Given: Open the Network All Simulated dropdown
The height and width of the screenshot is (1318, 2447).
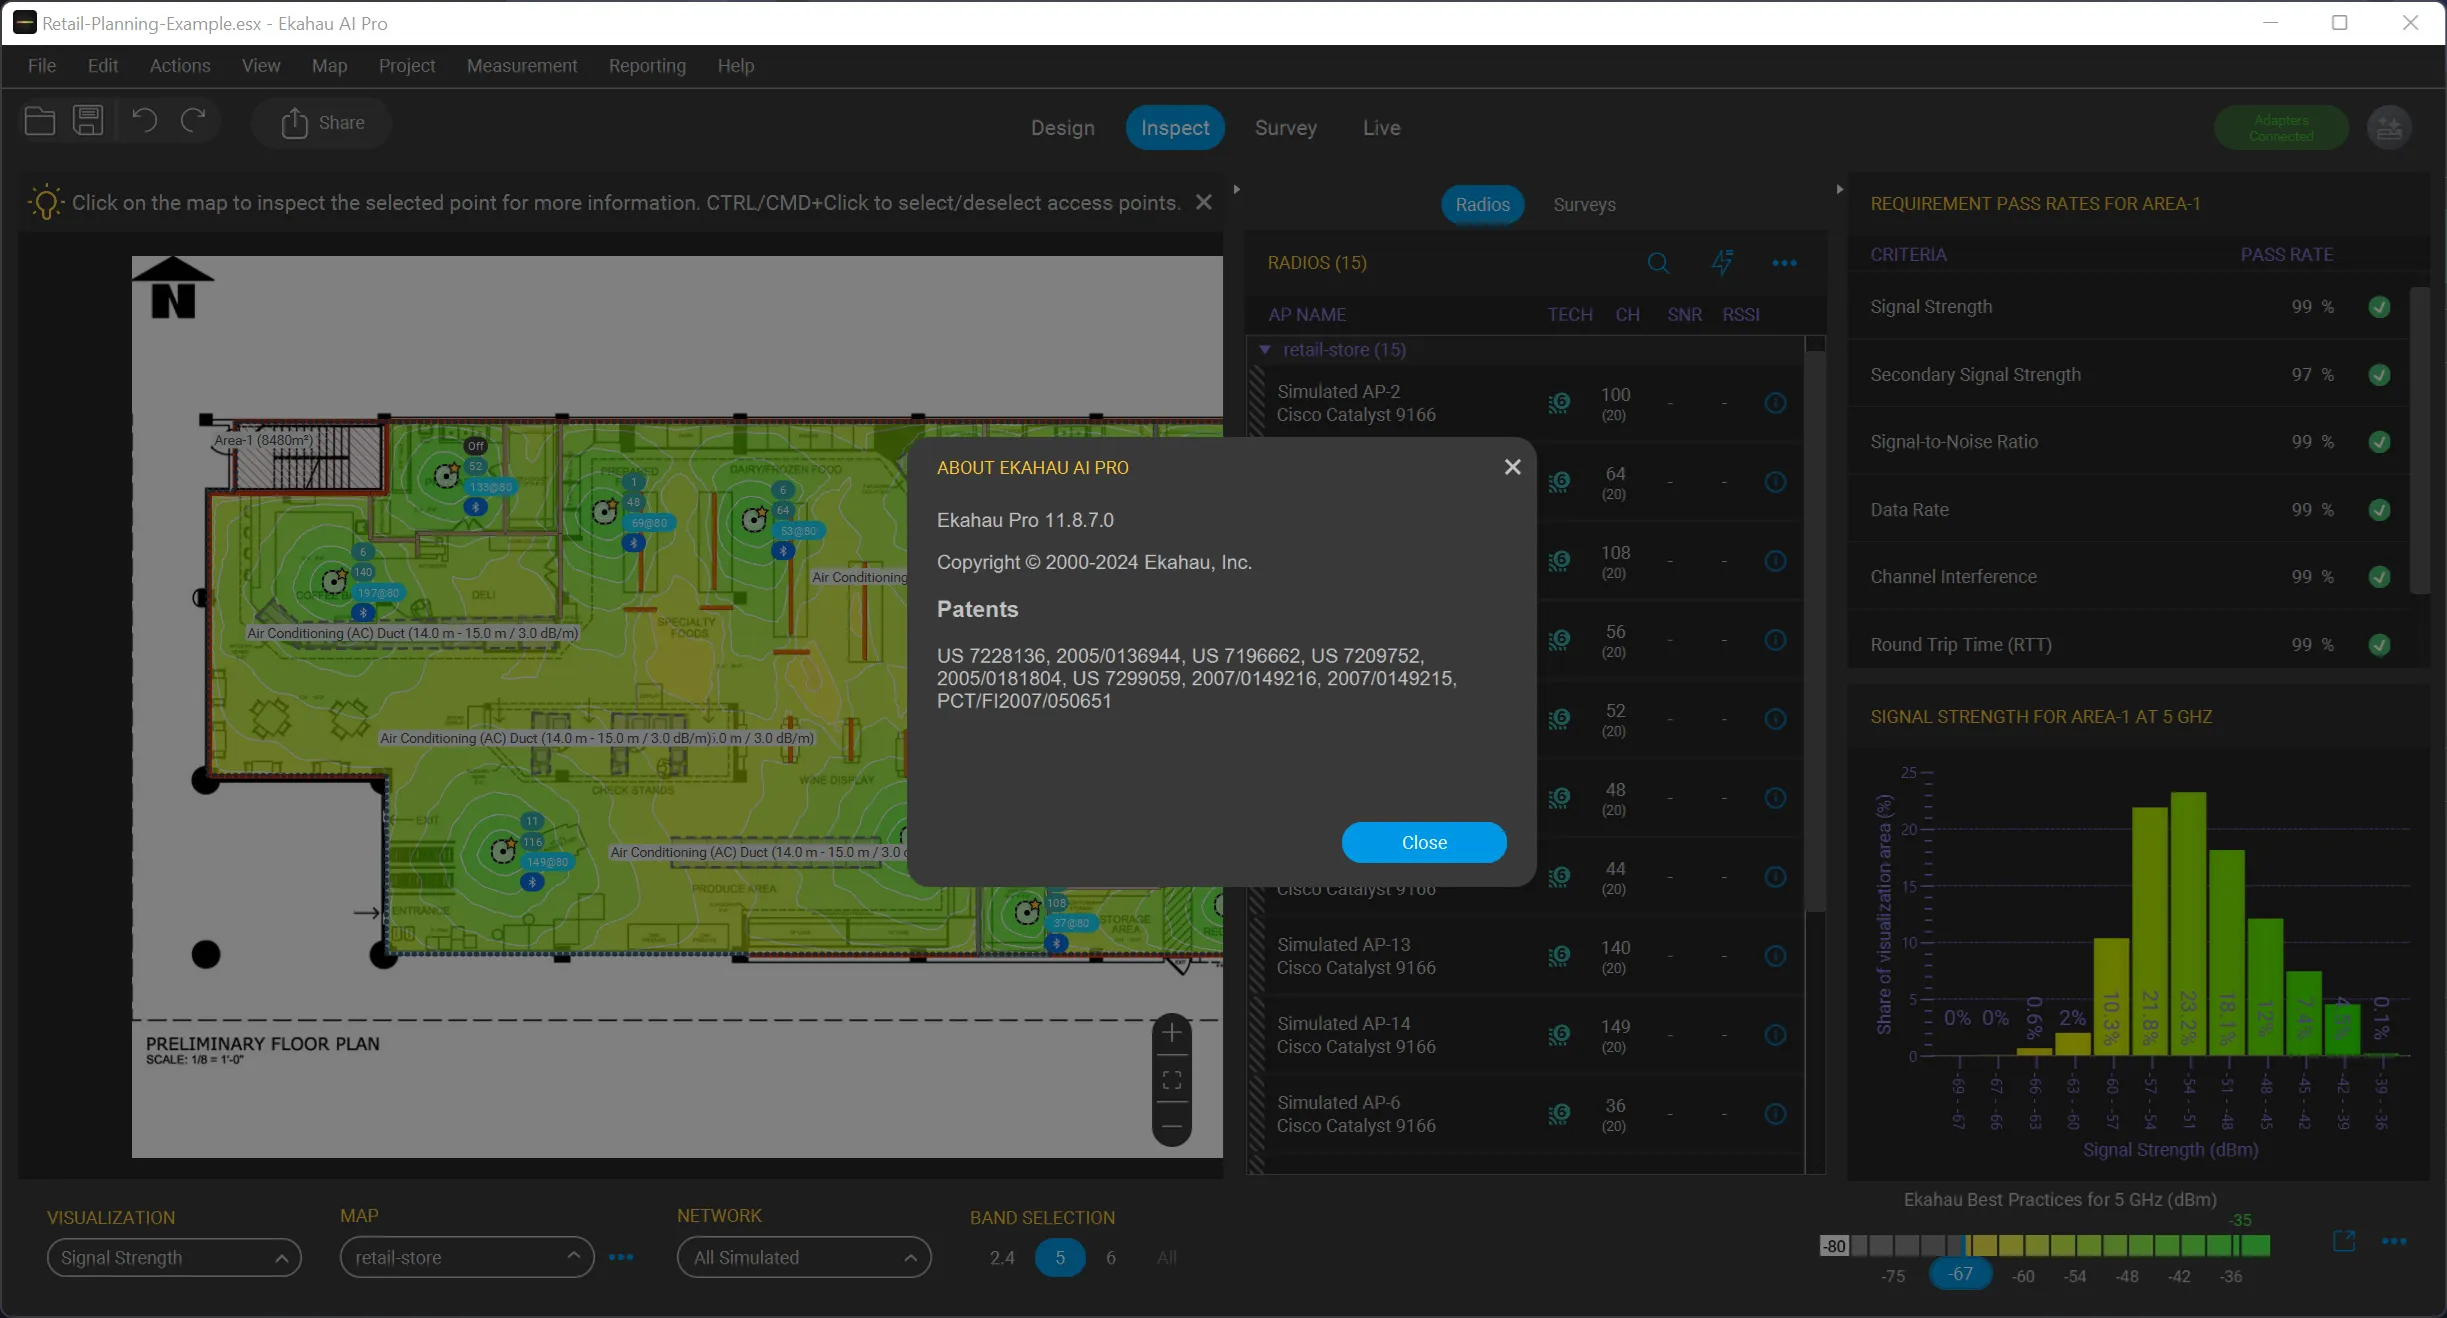Looking at the screenshot, I should tap(803, 1258).
